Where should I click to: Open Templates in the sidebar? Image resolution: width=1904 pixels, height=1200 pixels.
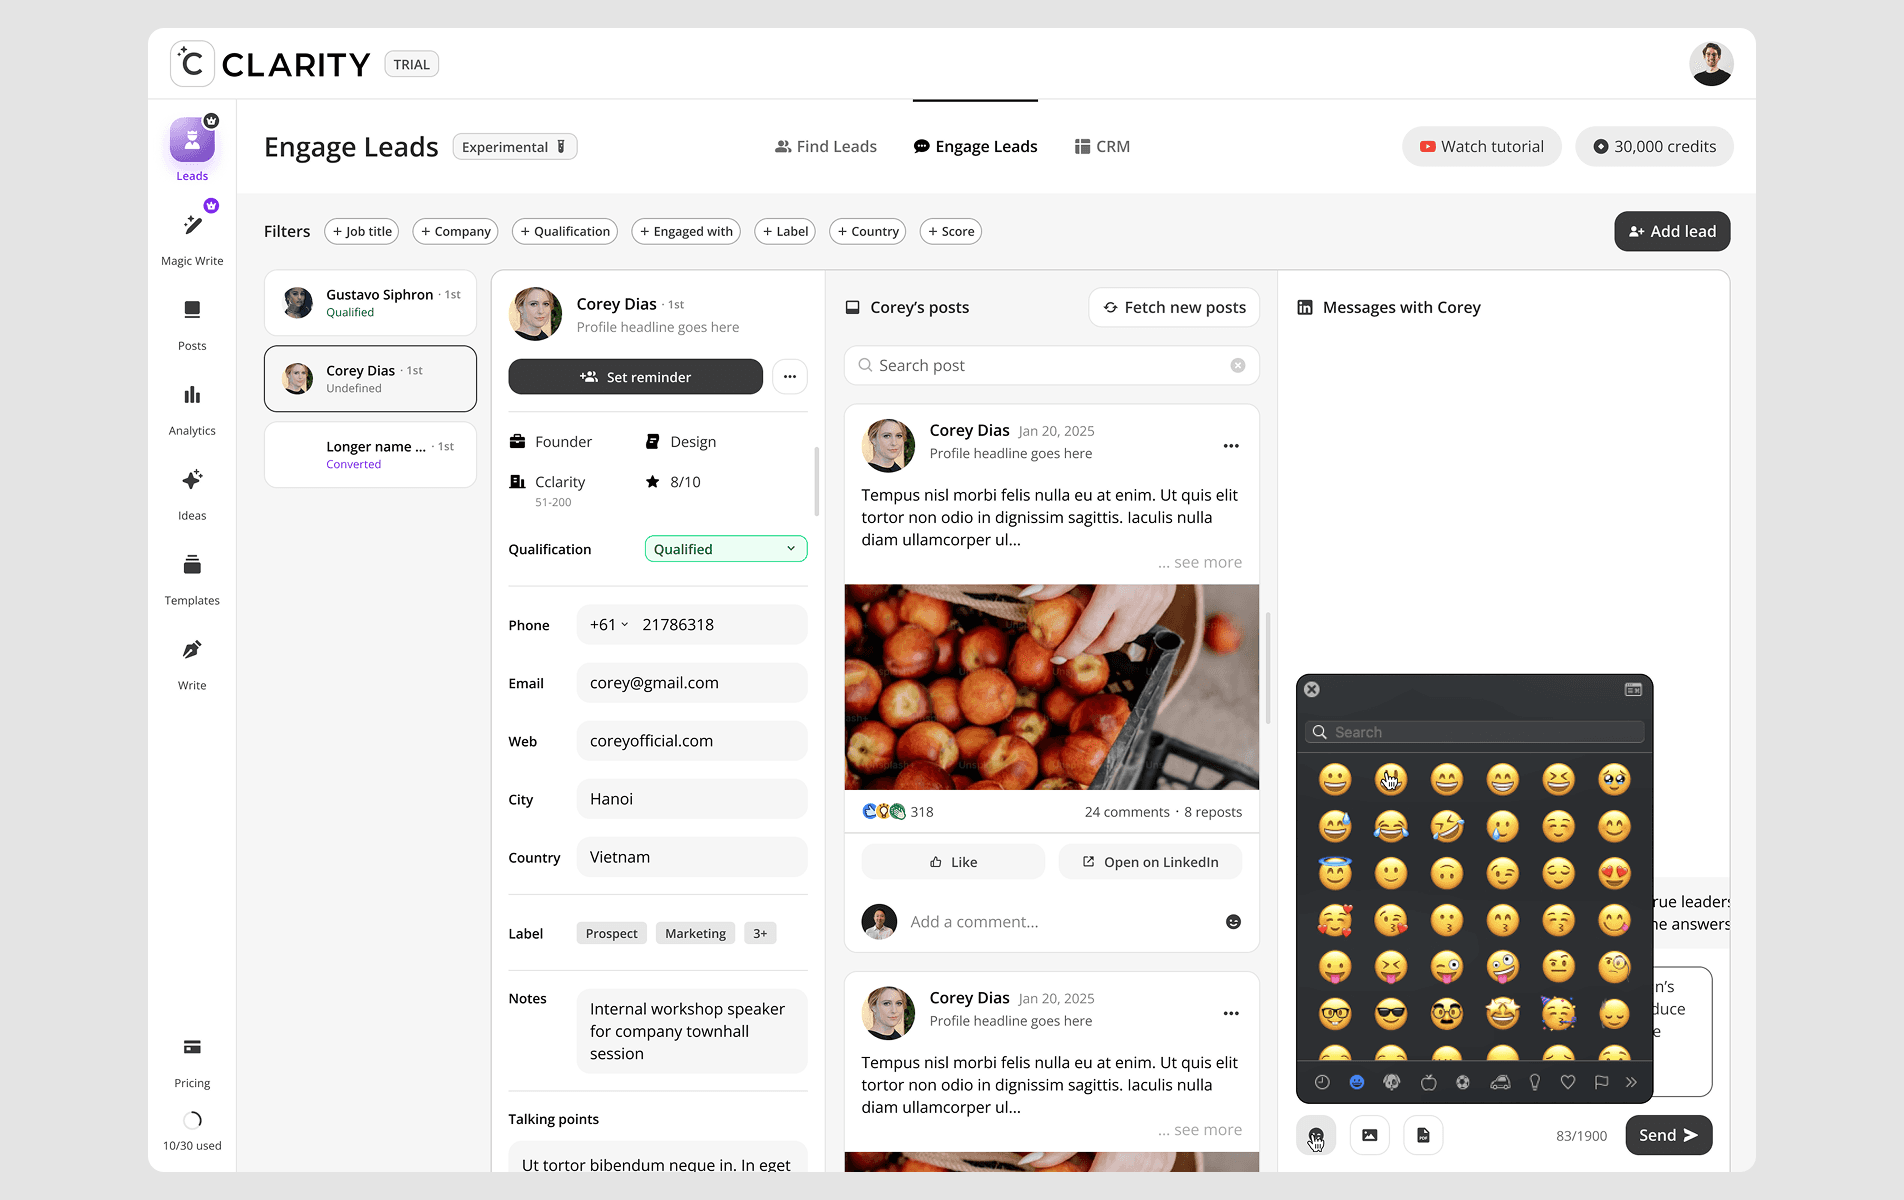192,580
